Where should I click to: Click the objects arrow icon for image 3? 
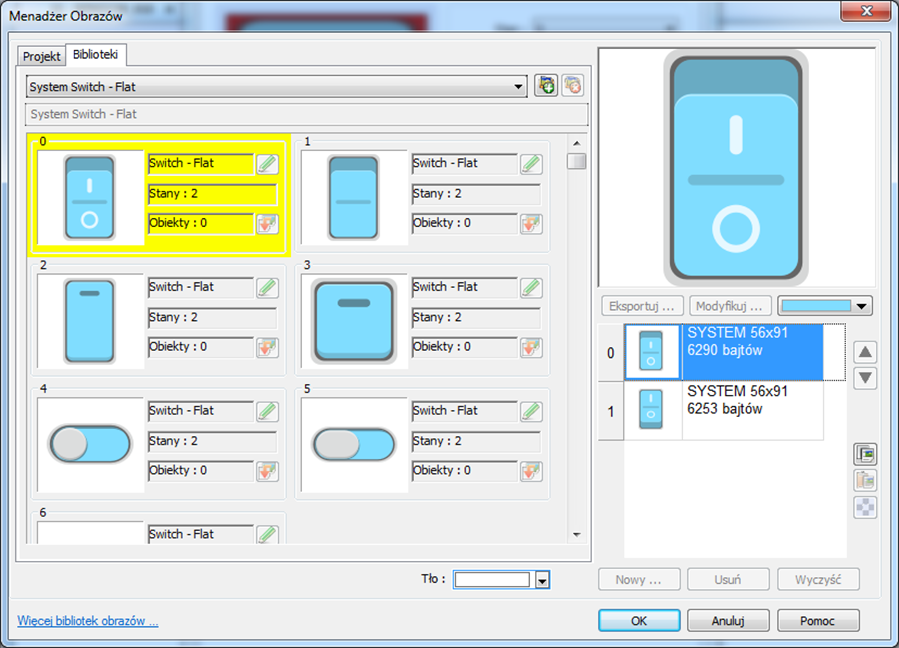tap(531, 348)
